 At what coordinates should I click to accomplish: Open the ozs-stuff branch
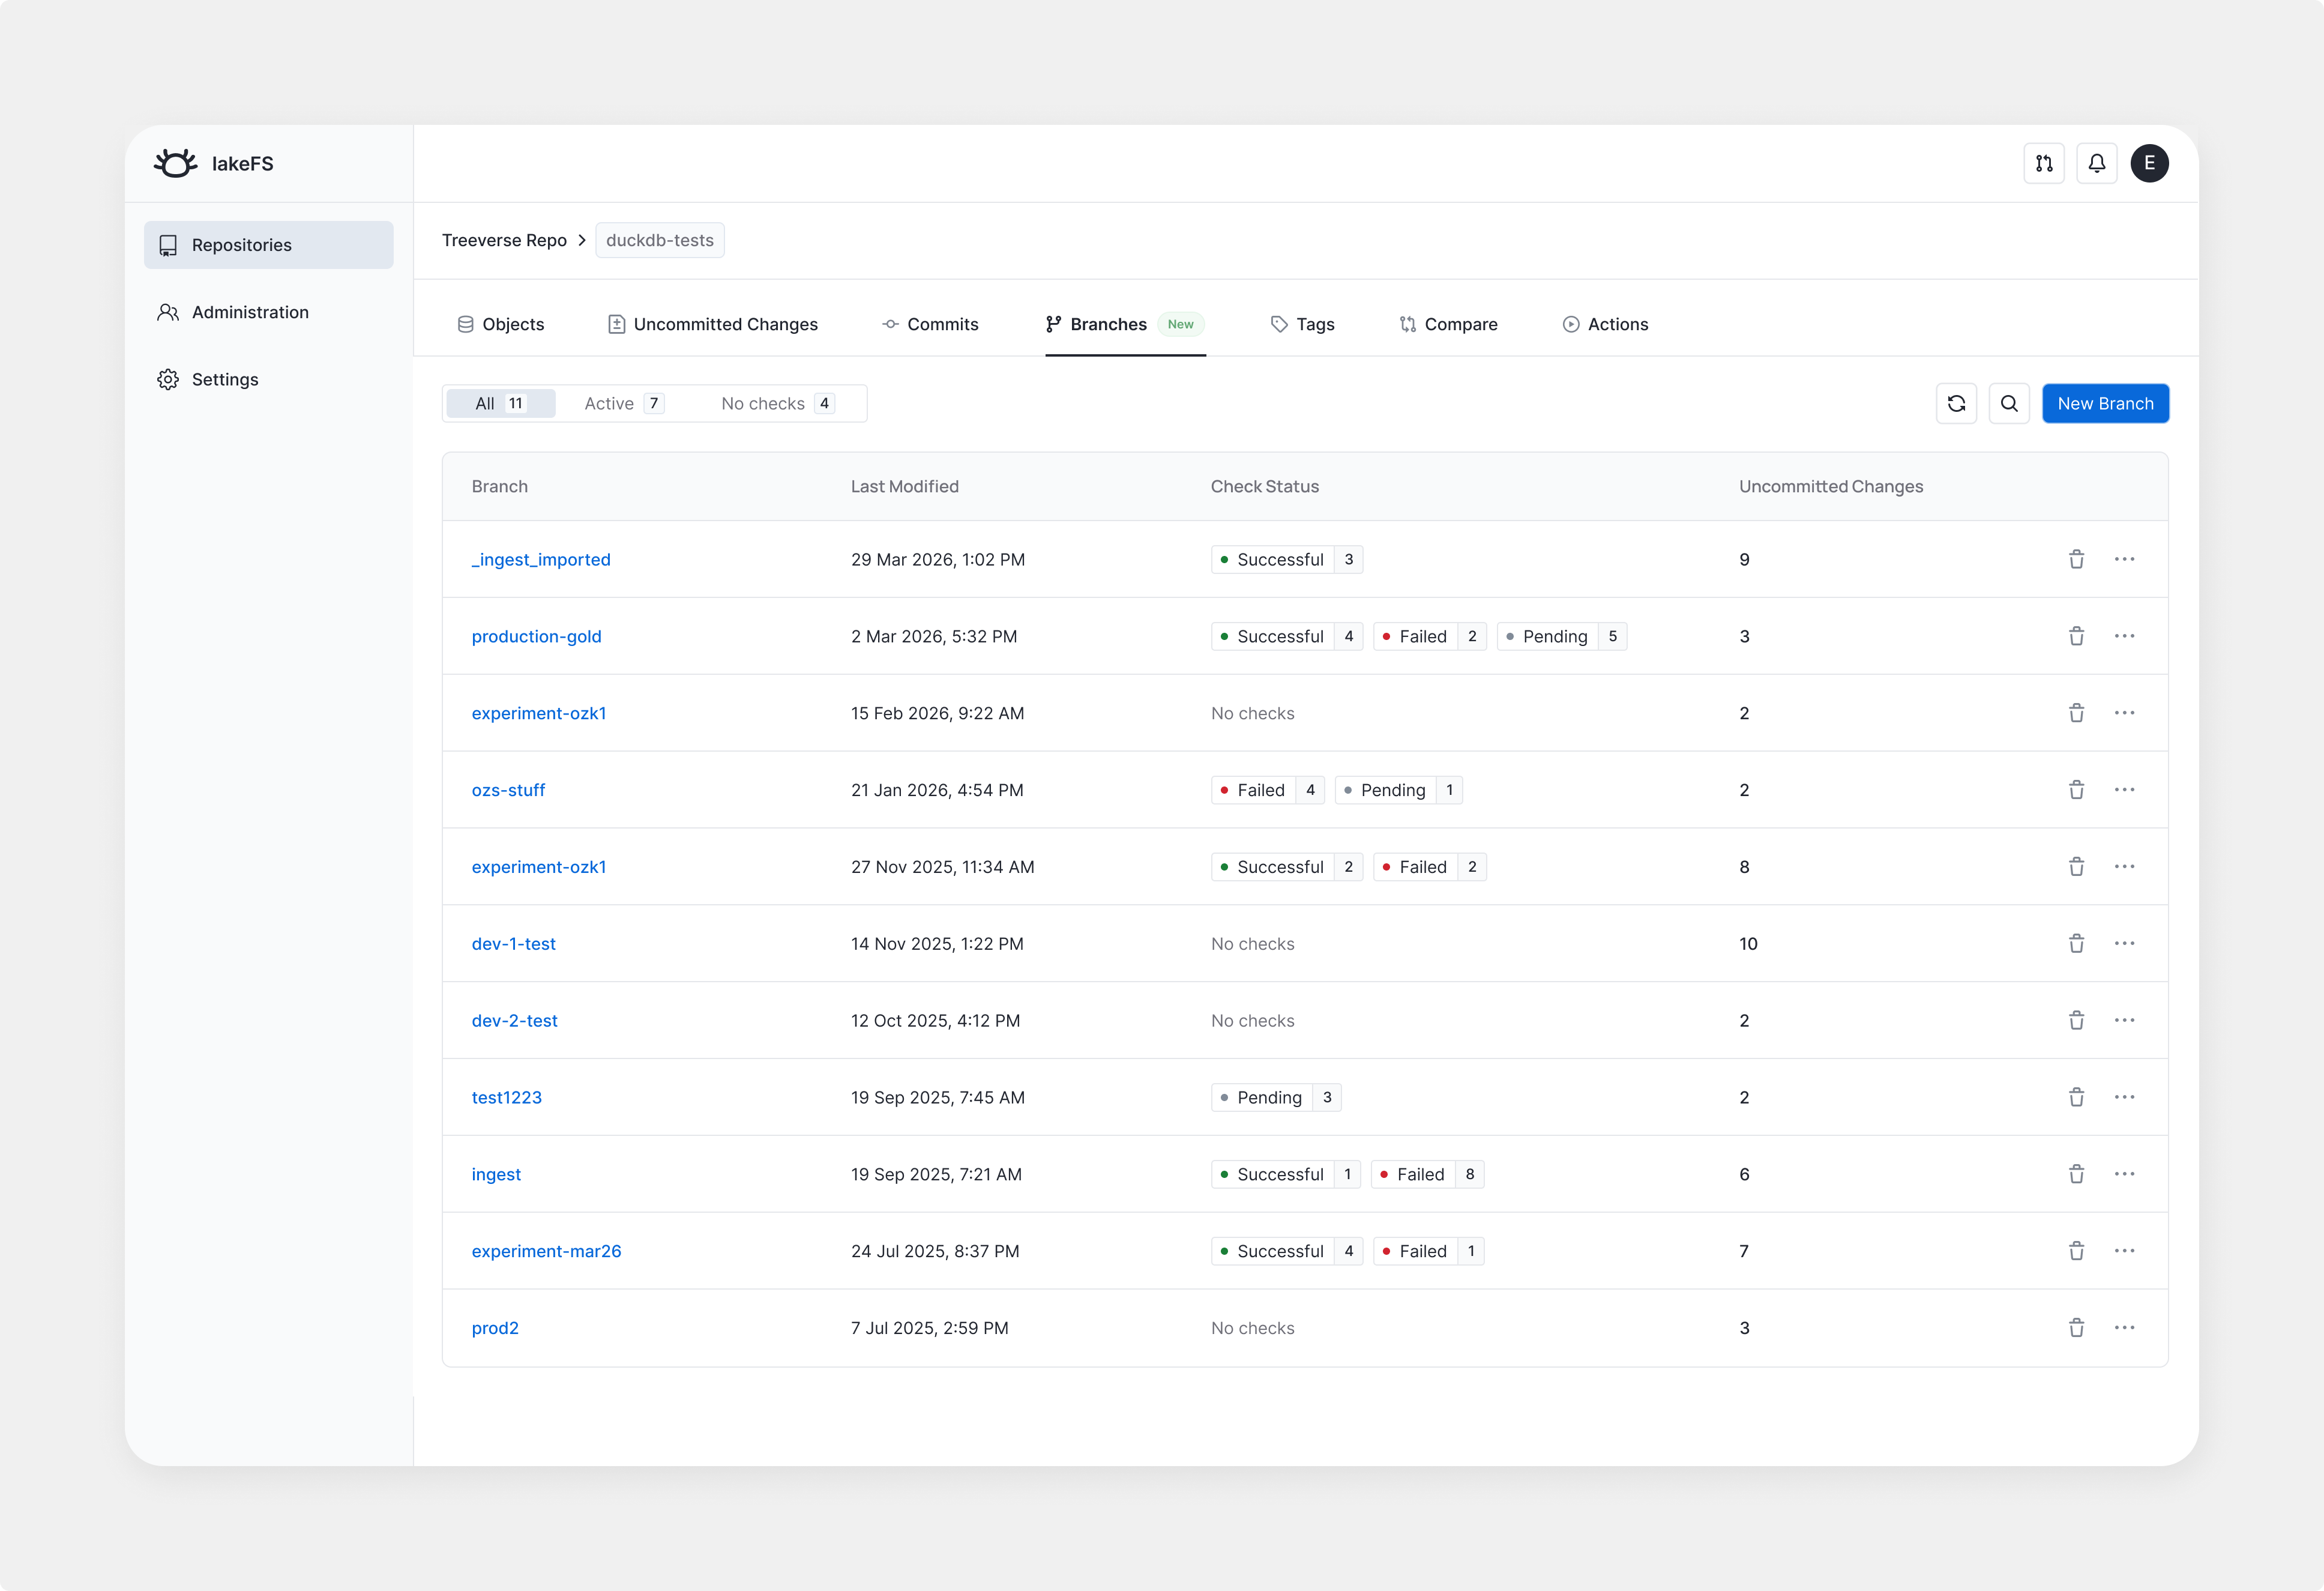[508, 790]
